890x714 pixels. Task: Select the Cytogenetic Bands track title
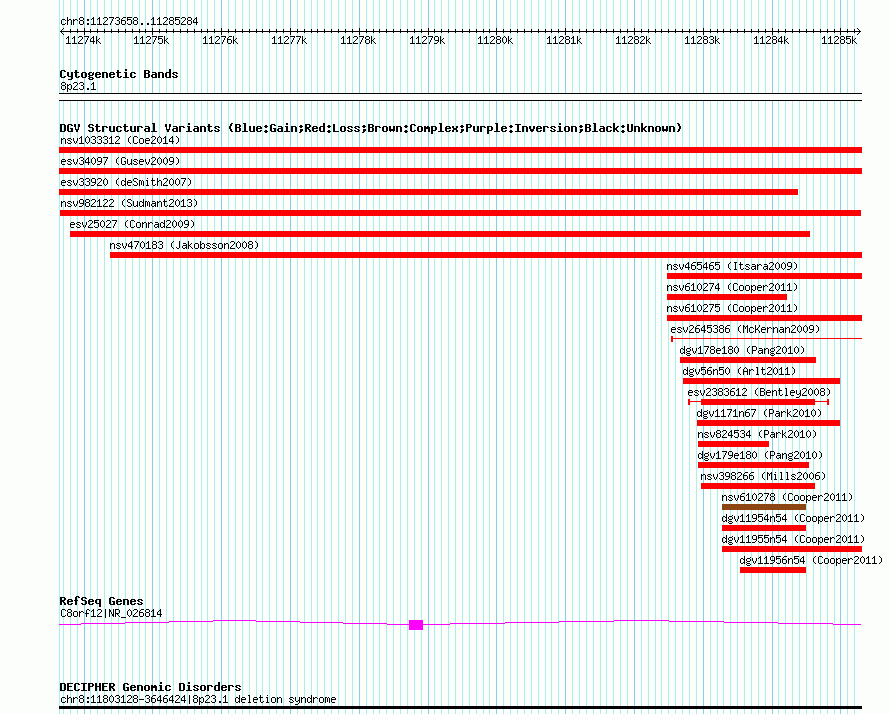119,74
